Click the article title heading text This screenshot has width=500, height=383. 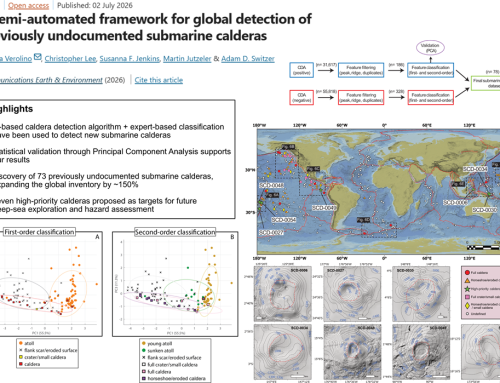pos(156,27)
